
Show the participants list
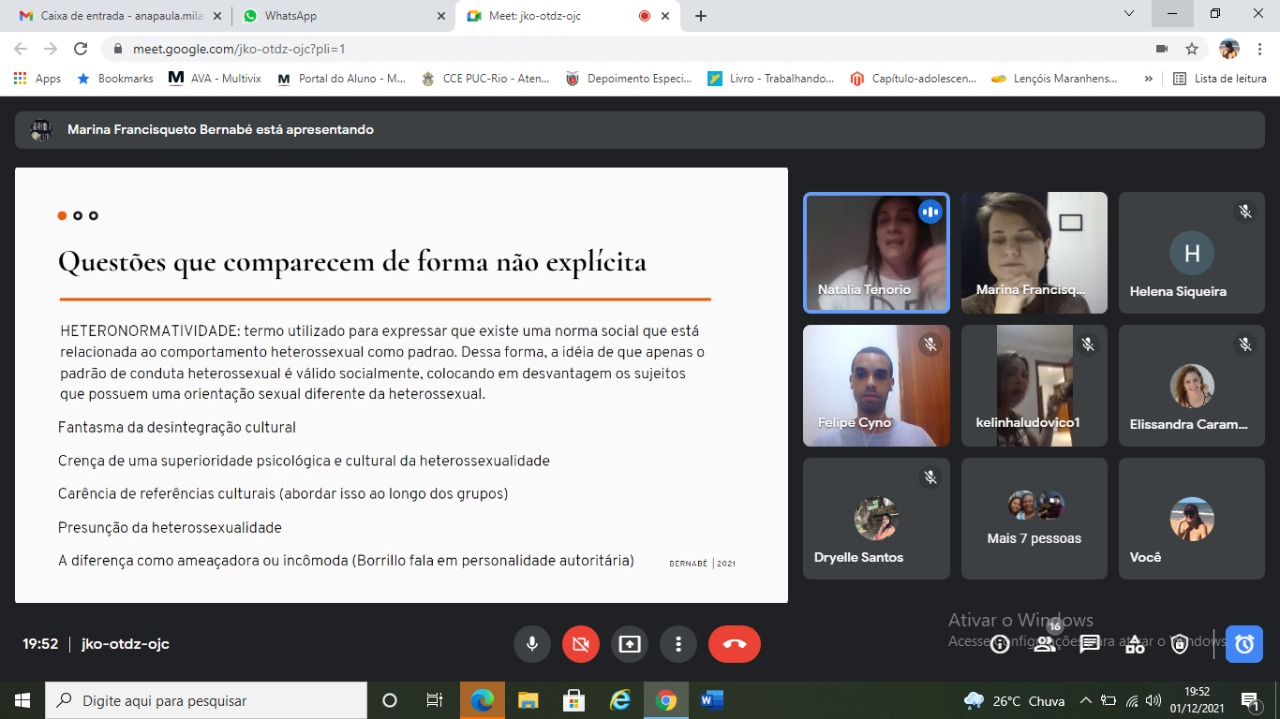(1045, 644)
